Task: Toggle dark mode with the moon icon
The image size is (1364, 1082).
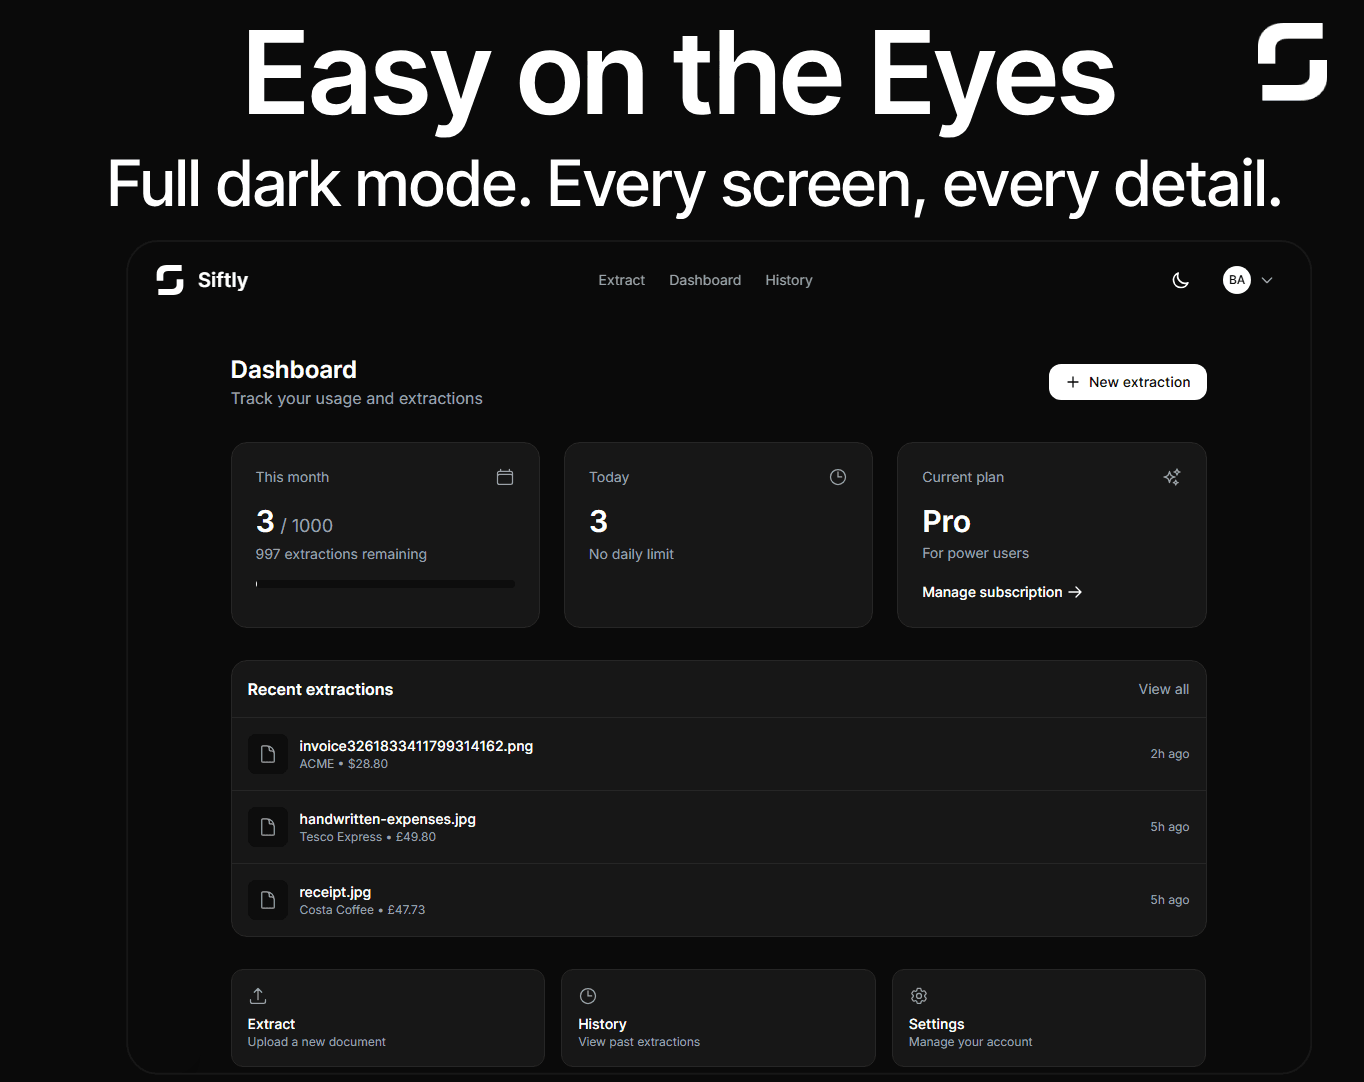Action: 1181,280
